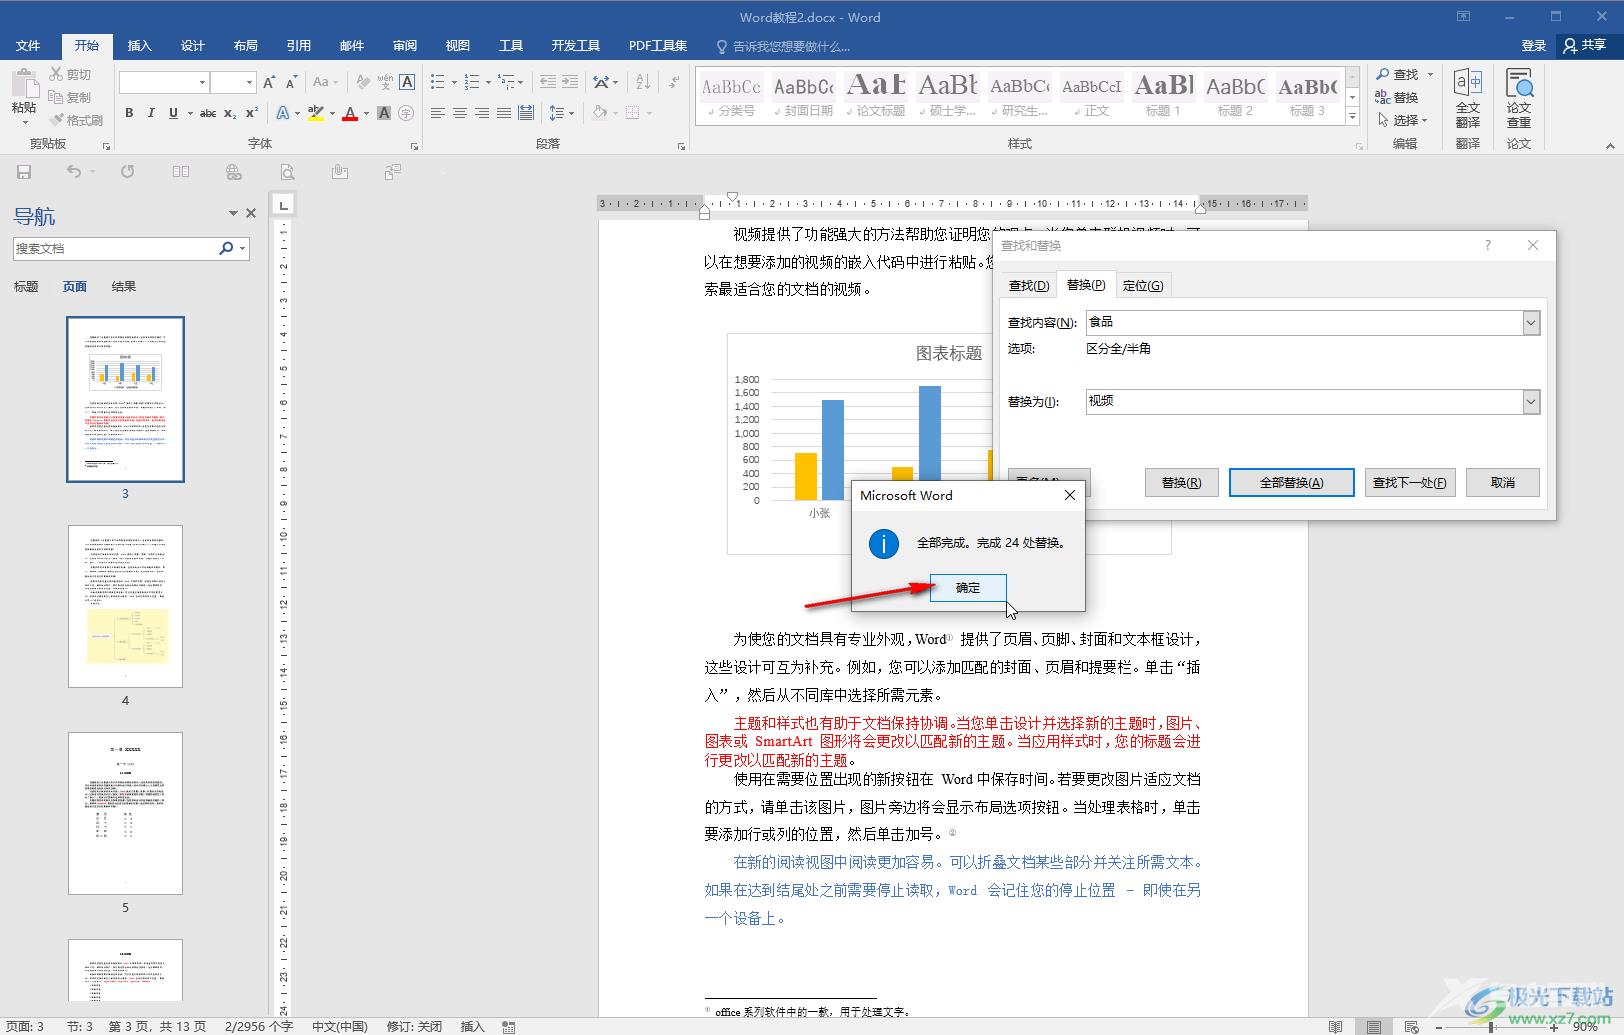Click the Save icon in quick access toolbar
The image size is (1624, 1035).
[x=24, y=172]
